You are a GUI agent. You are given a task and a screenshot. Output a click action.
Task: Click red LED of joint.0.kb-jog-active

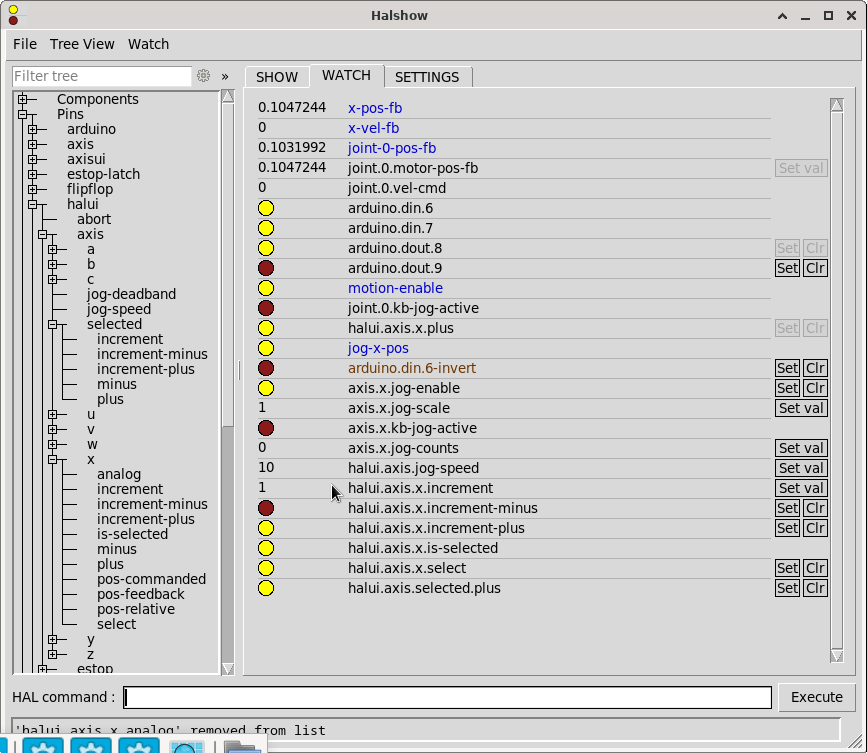(x=266, y=308)
